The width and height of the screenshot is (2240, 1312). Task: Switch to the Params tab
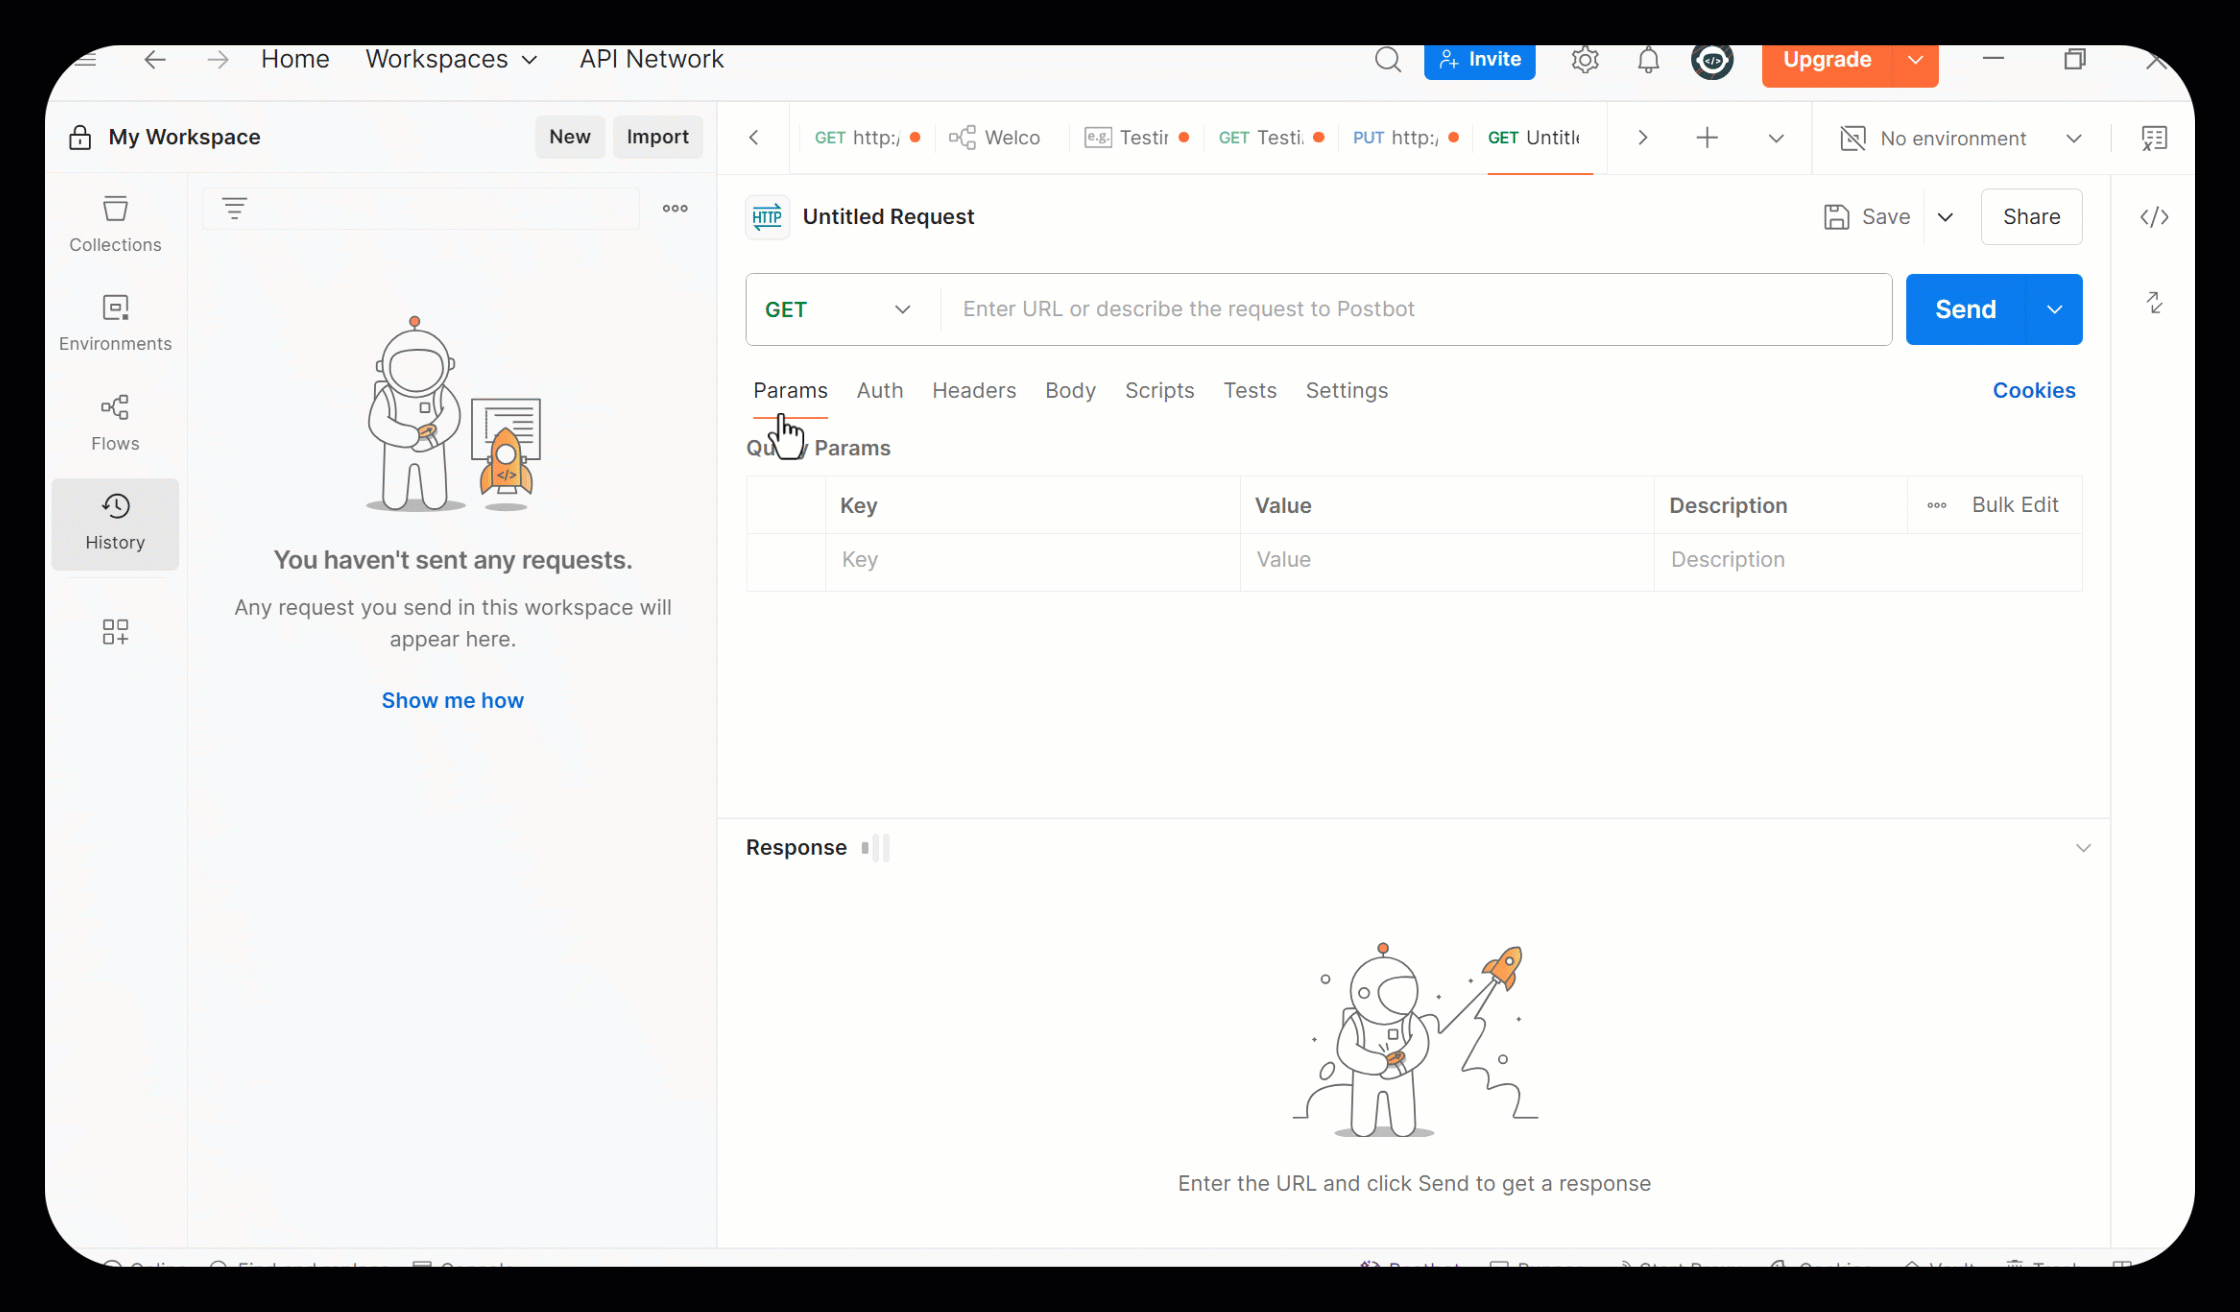click(x=790, y=390)
